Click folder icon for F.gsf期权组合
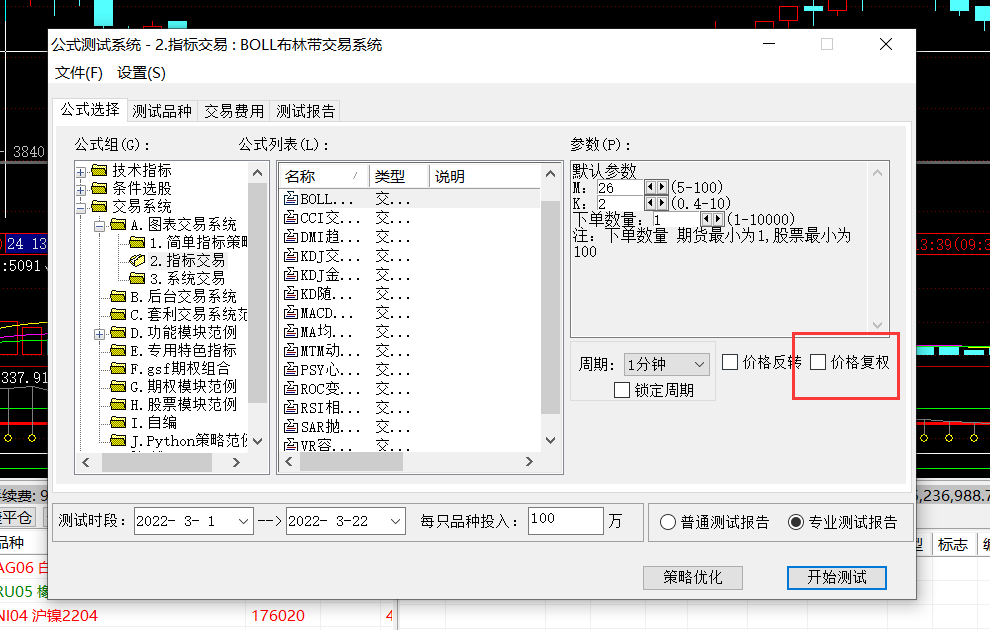The height and width of the screenshot is (630, 990). point(118,369)
